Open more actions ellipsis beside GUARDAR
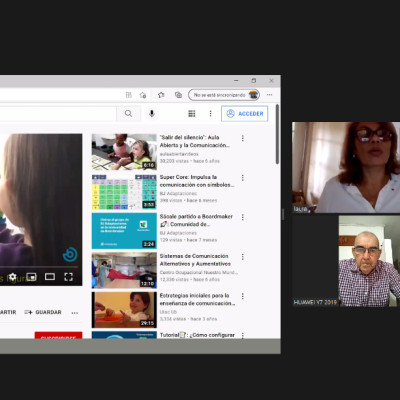The width and height of the screenshot is (400, 400). 75,313
